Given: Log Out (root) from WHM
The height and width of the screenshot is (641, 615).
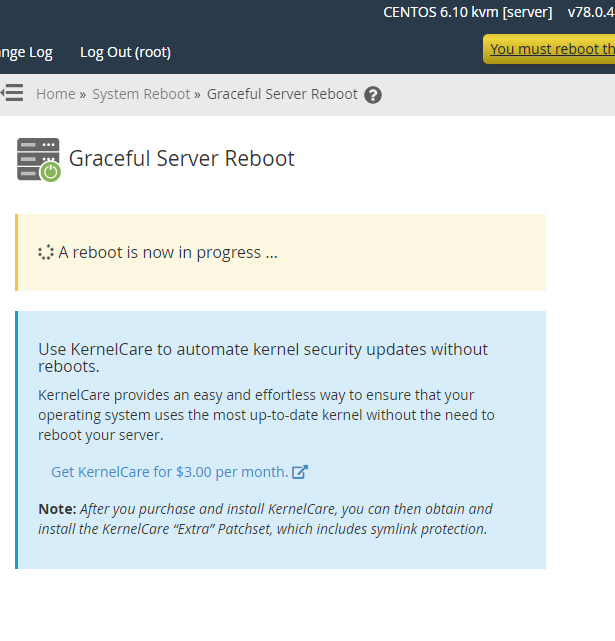Looking at the screenshot, I should [125, 52].
